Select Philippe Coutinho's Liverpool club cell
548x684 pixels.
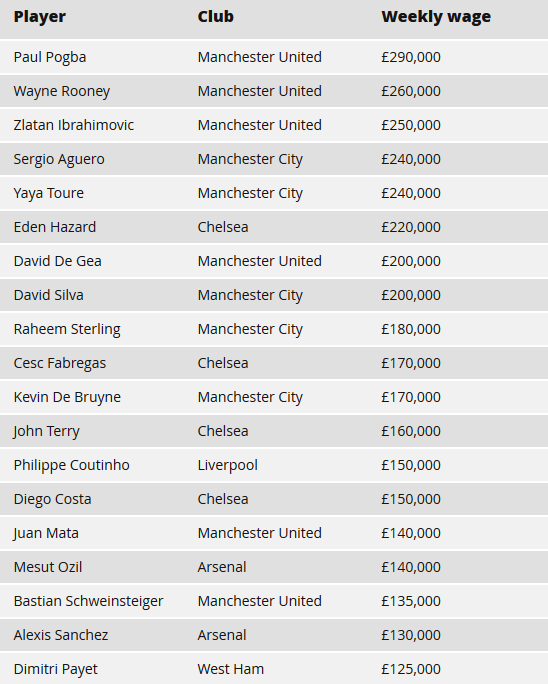[228, 465]
